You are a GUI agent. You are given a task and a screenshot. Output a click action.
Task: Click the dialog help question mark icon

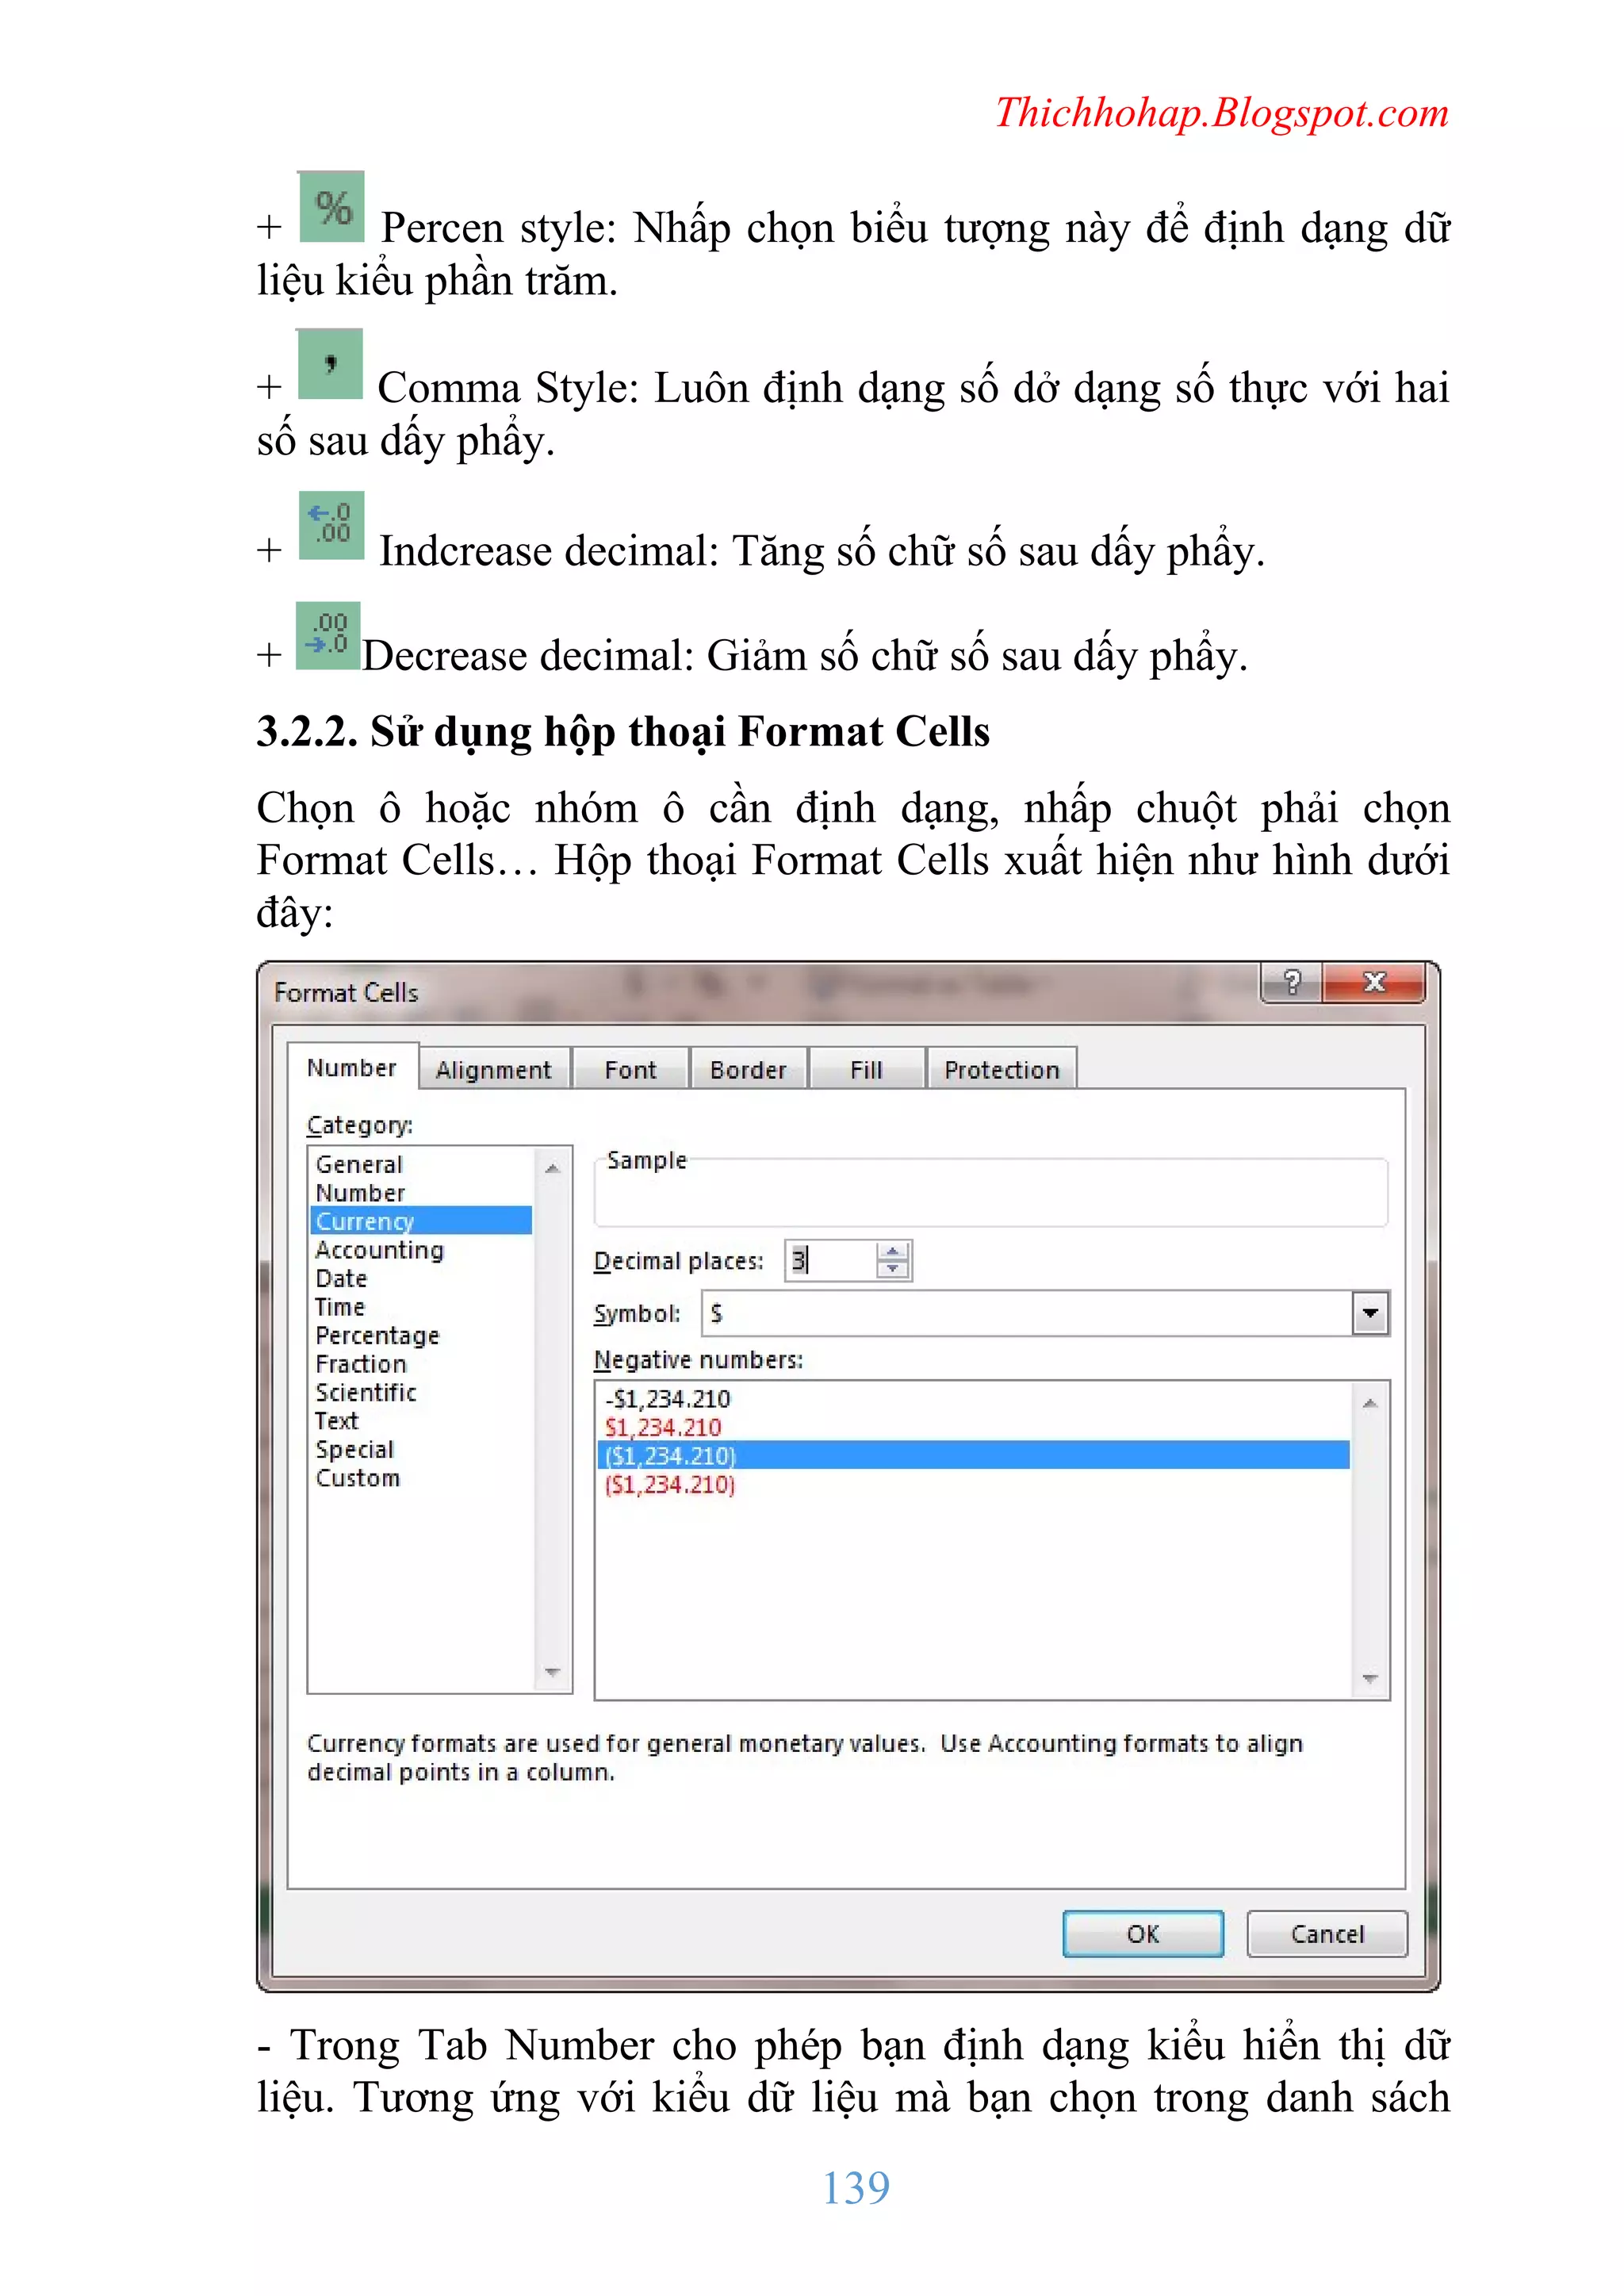(1292, 983)
